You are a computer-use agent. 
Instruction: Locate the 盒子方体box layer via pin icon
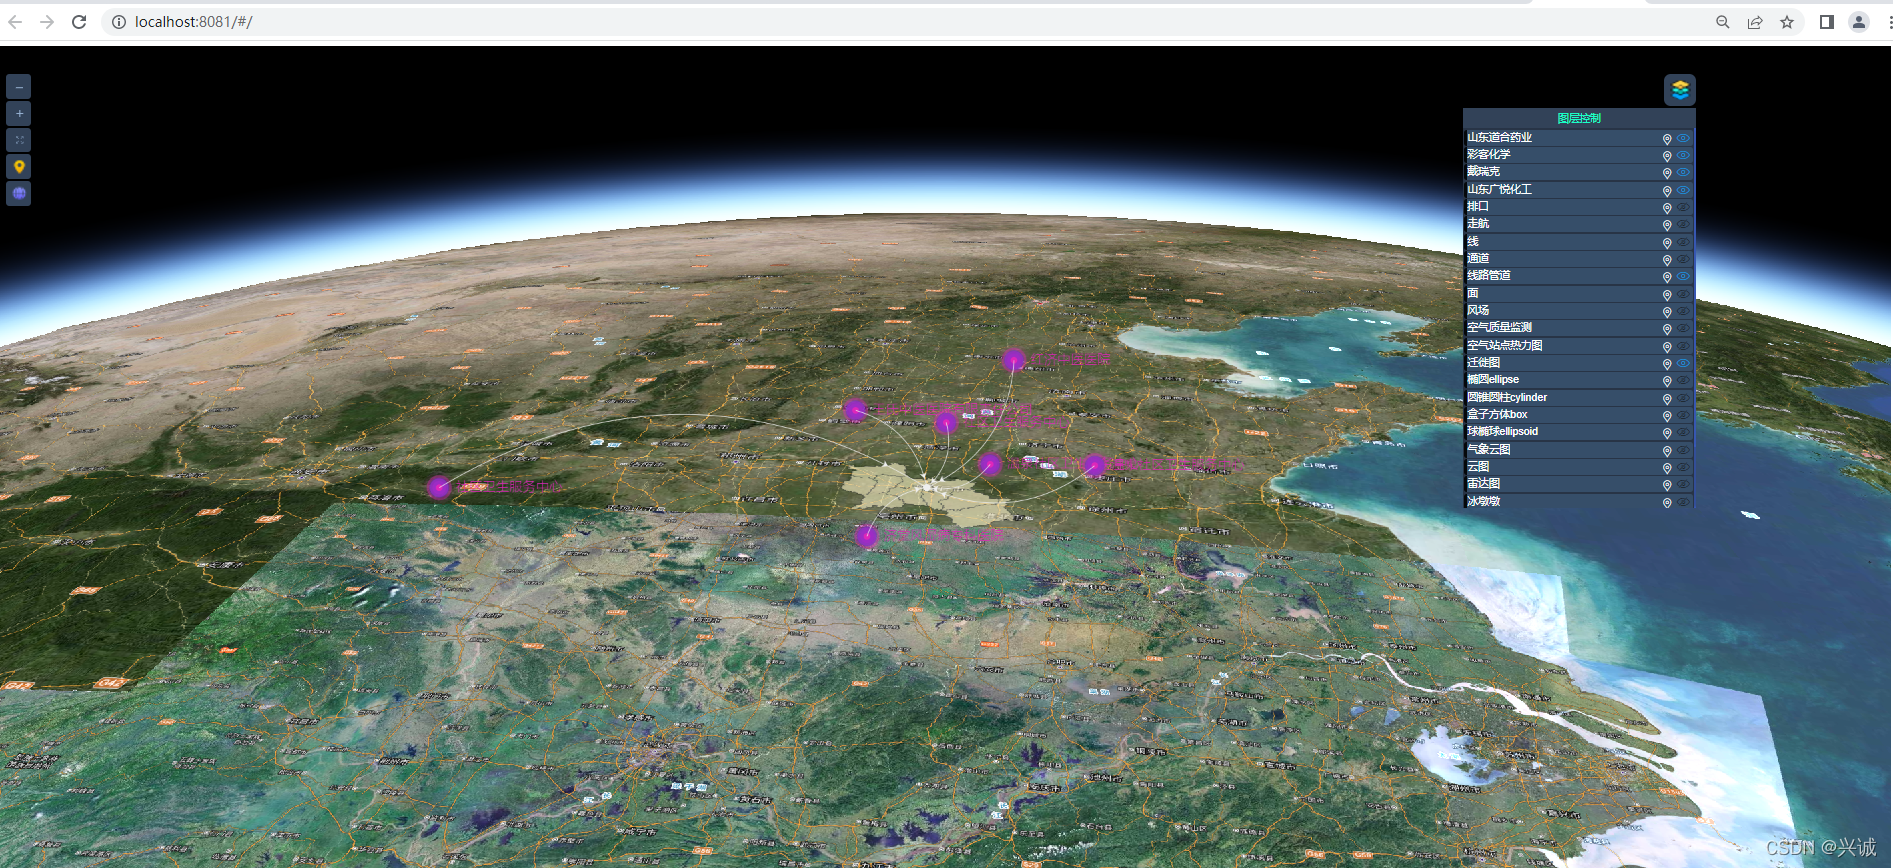(1667, 416)
